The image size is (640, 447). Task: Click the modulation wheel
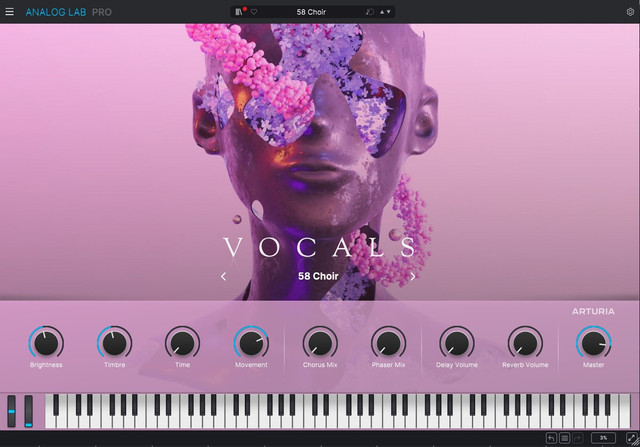[x=28, y=411]
